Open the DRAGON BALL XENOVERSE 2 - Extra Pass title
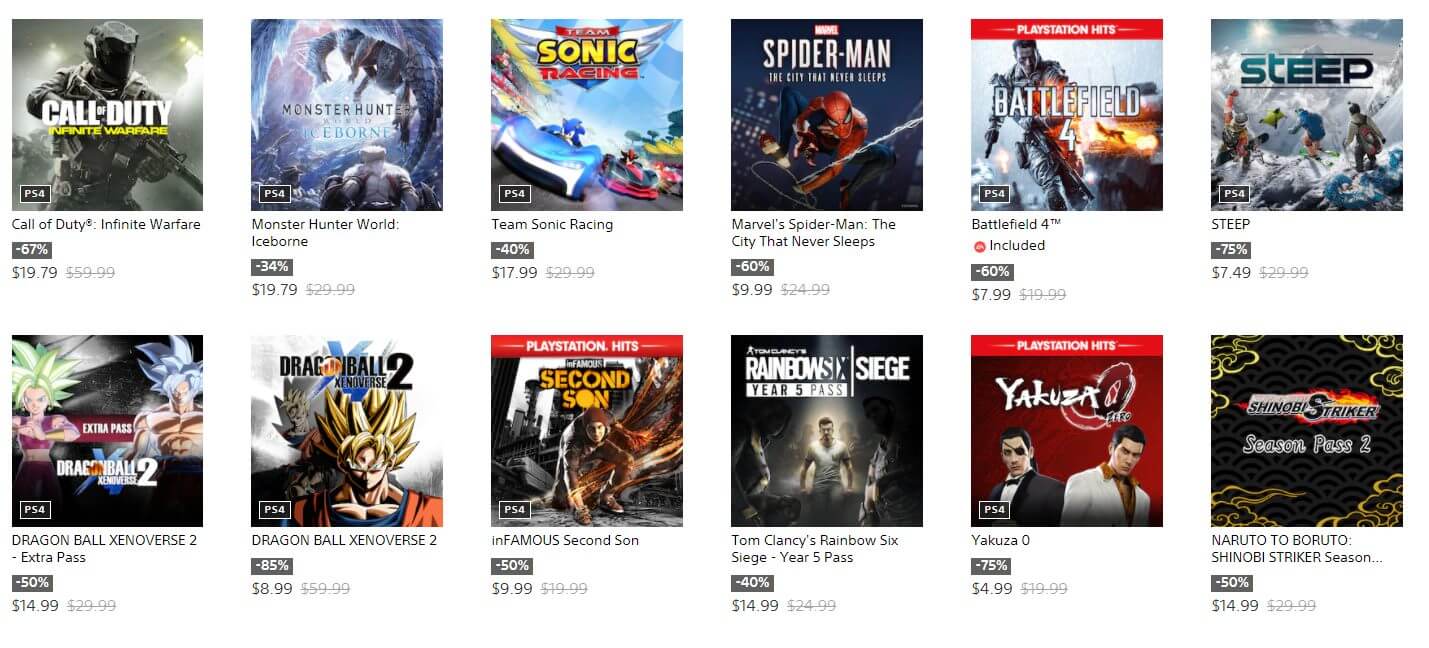 pos(104,548)
